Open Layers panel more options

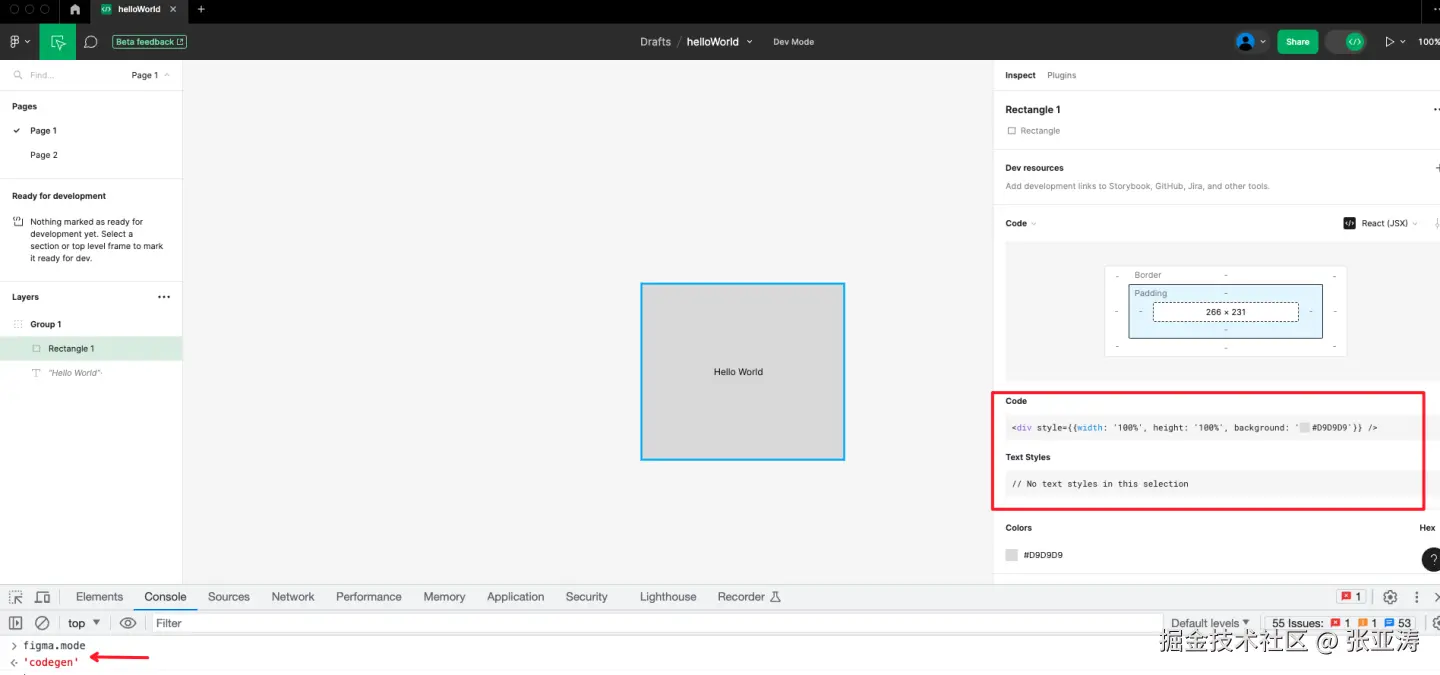(164, 297)
